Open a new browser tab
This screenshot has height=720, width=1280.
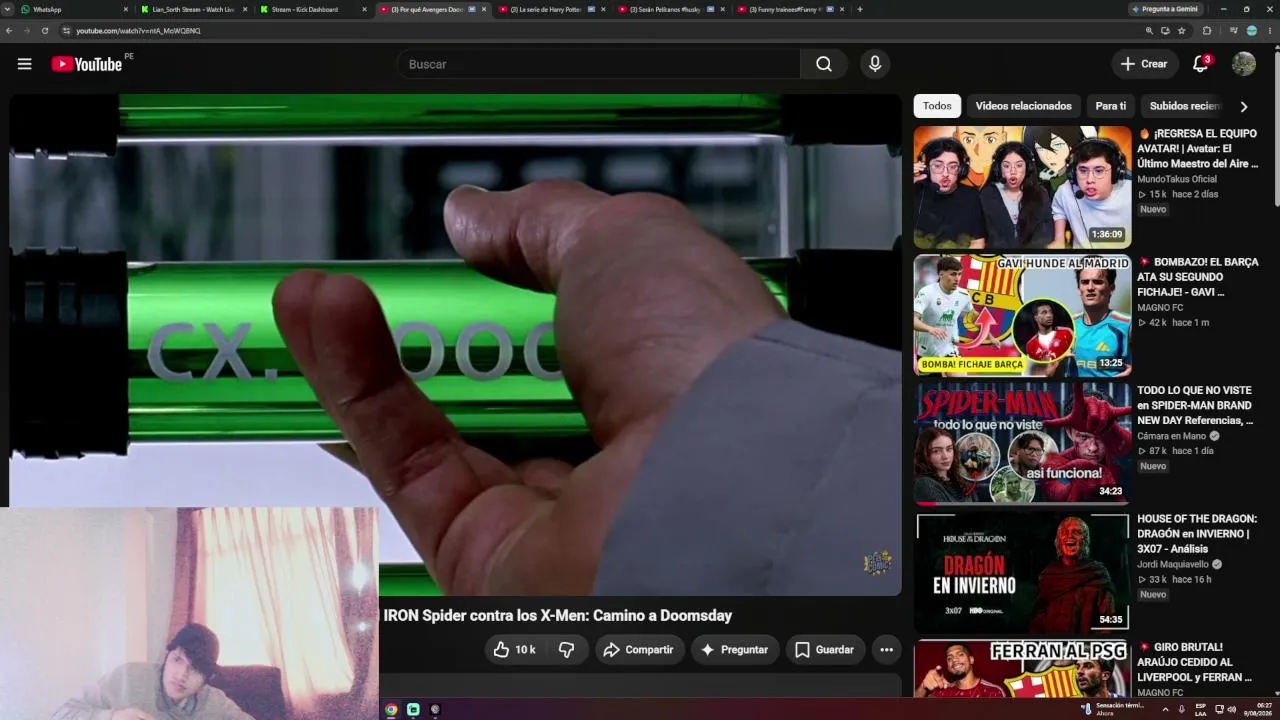pos(860,9)
